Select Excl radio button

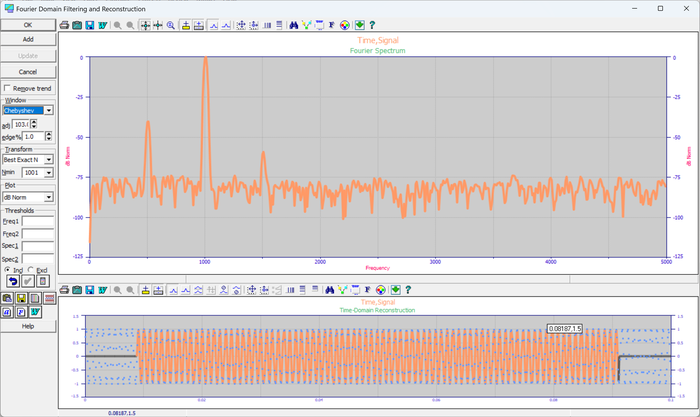click(x=30, y=270)
